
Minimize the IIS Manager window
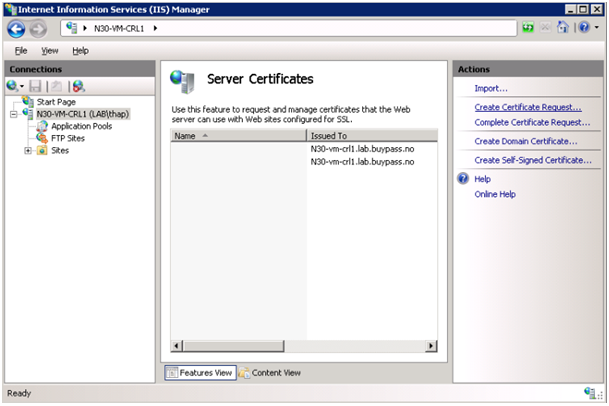[x=570, y=9]
